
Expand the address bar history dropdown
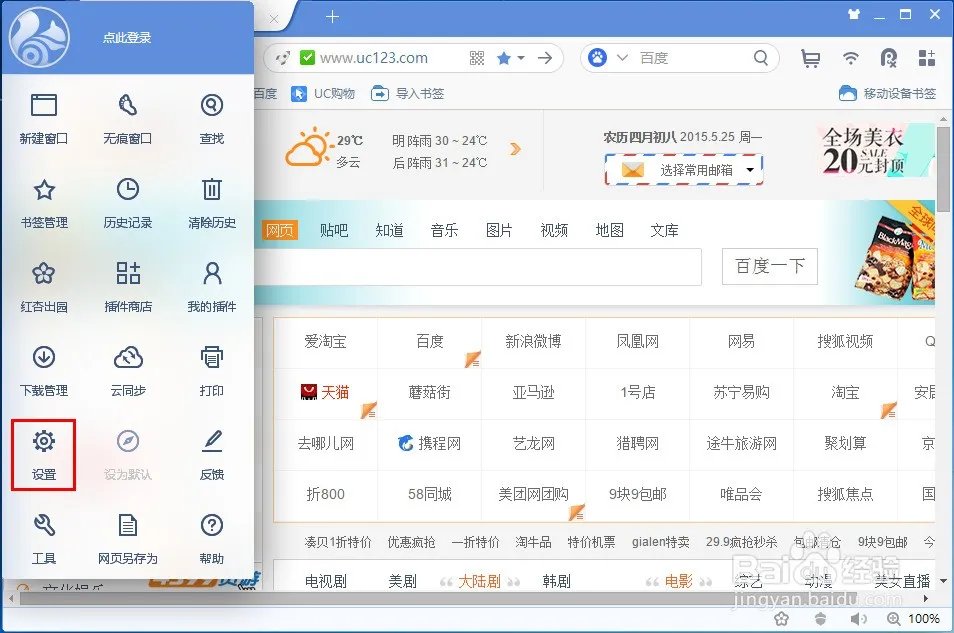coord(521,58)
